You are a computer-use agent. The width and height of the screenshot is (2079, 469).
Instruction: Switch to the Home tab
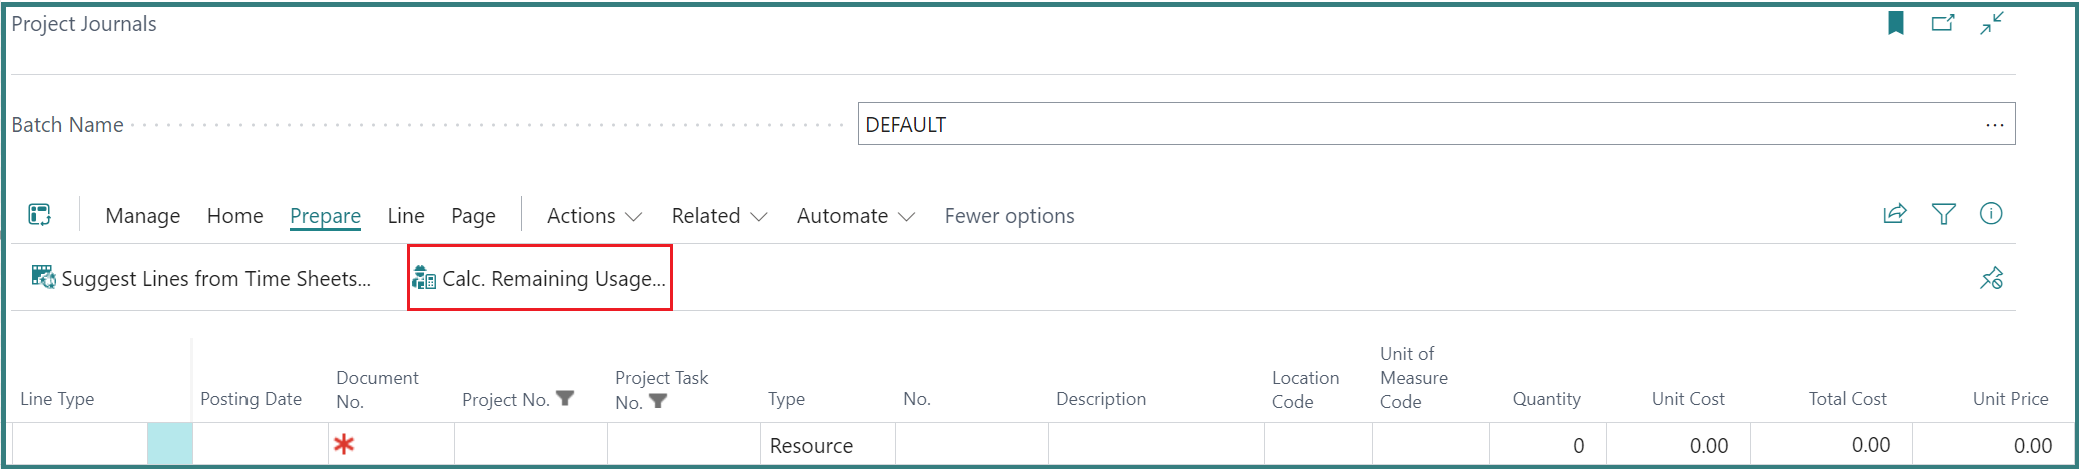pyautogui.click(x=235, y=216)
